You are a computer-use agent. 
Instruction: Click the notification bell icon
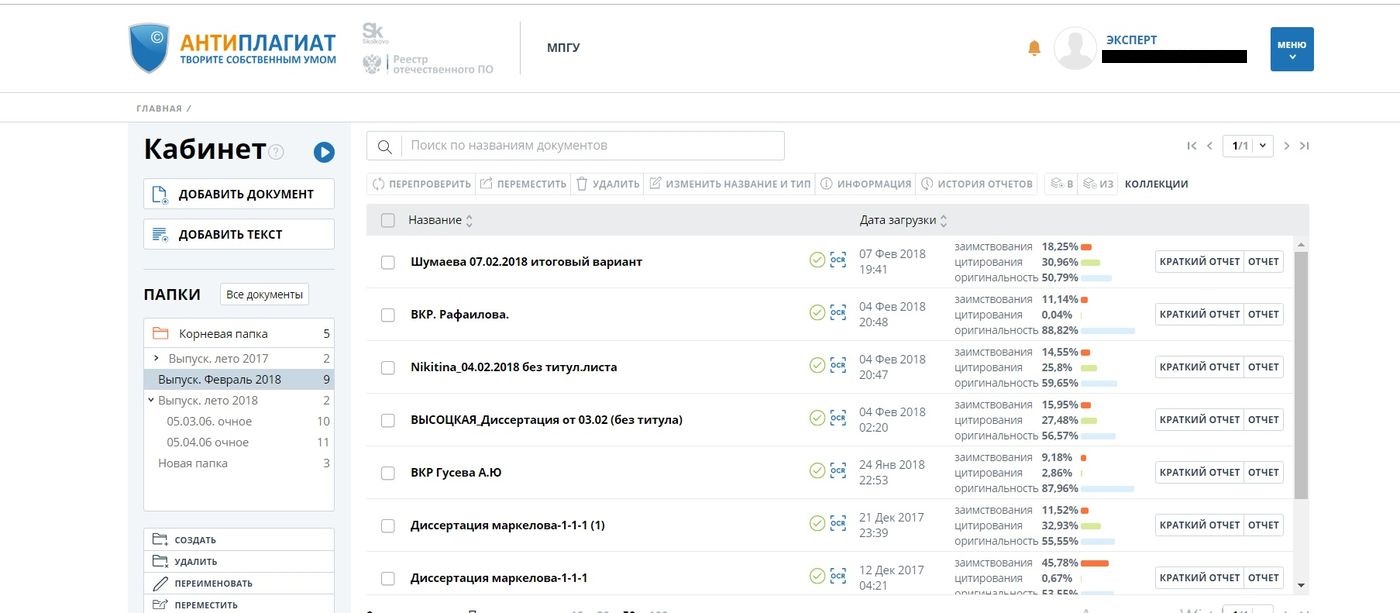1034,49
